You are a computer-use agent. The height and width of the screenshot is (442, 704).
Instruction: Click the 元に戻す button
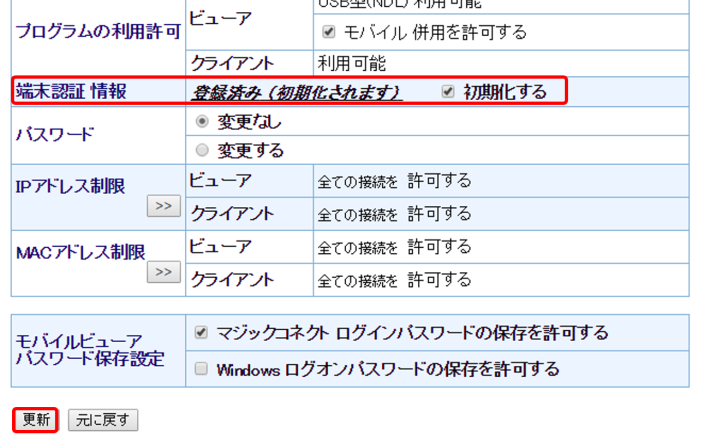tap(103, 420)
